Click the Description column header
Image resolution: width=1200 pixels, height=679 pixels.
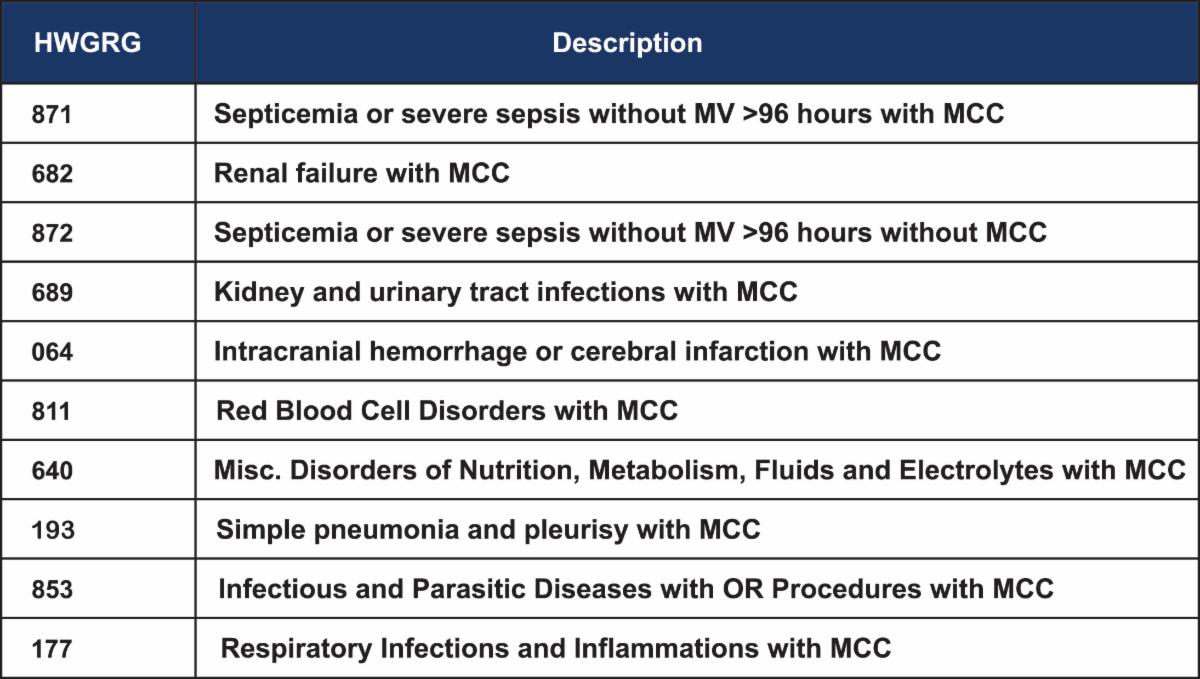click(x=627, y=44)
